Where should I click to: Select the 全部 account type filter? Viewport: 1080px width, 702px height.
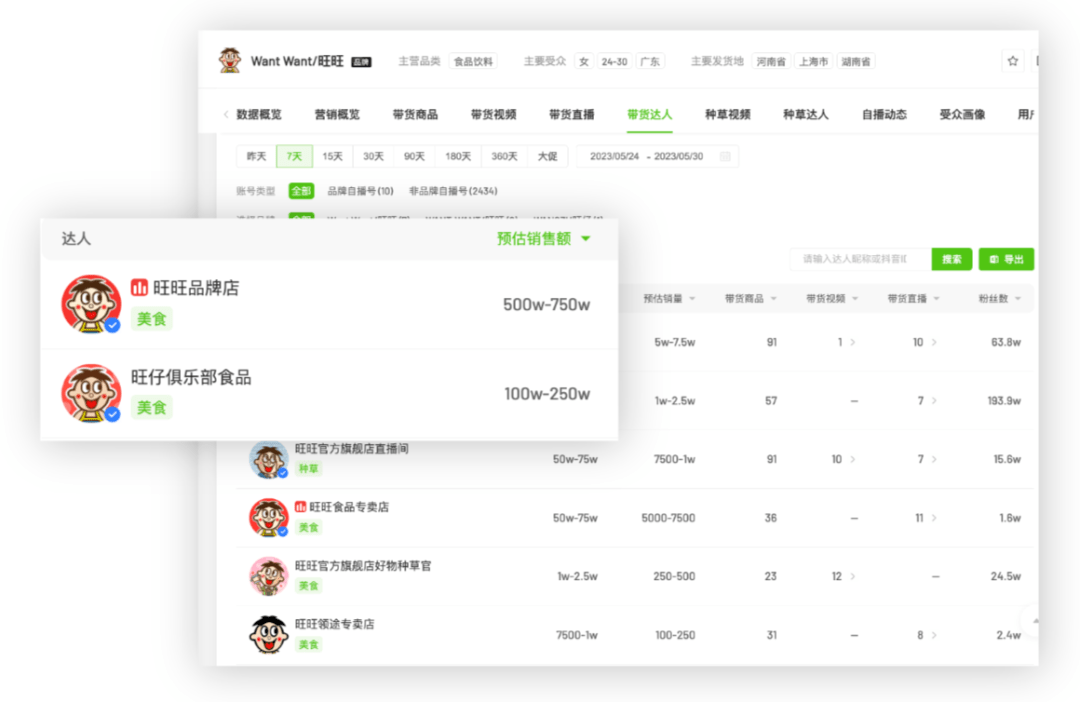pyautogui.click(x=301, y=191)
